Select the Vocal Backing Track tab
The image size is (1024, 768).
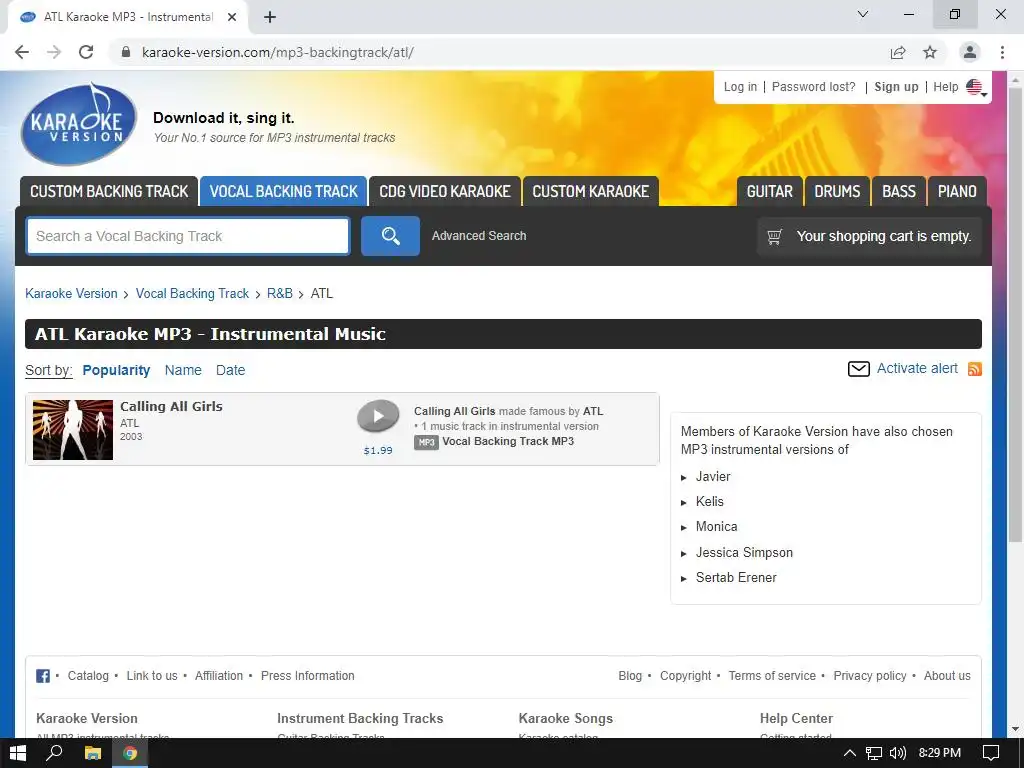pyautogui.click(x=283, y=191)
